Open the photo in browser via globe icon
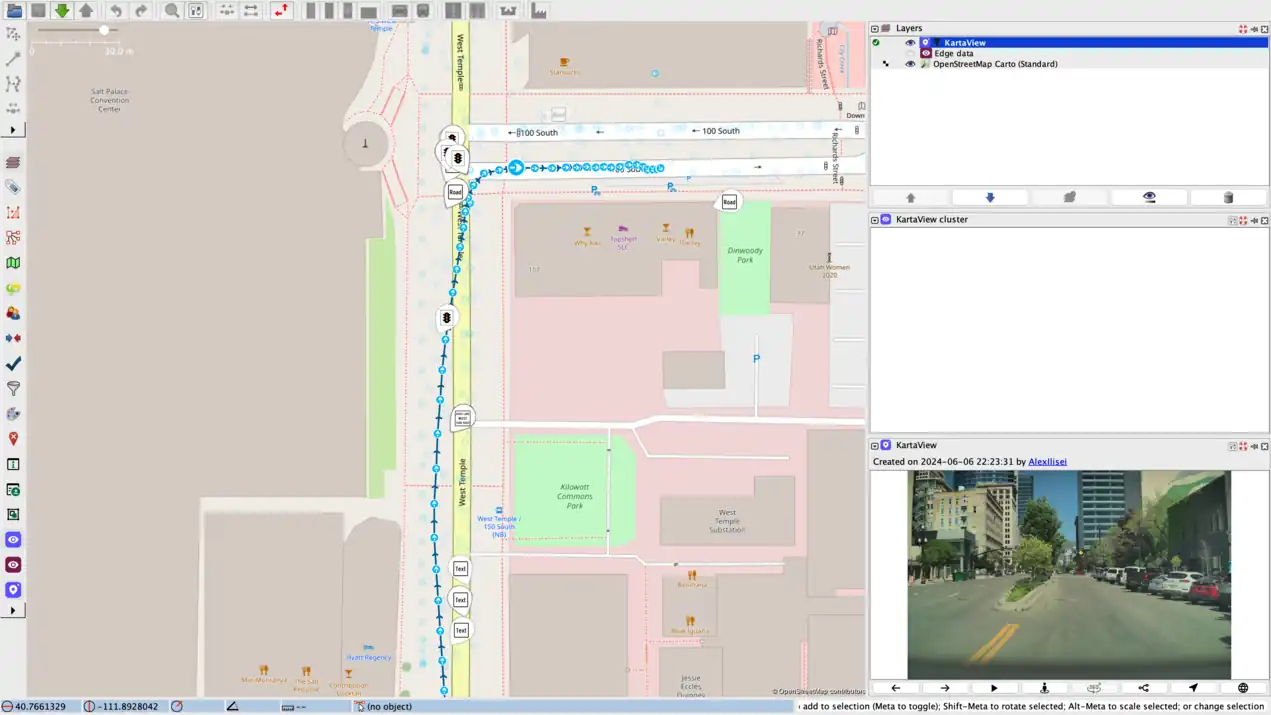This screenshot has height=715, width=1271. (1243, 688)
